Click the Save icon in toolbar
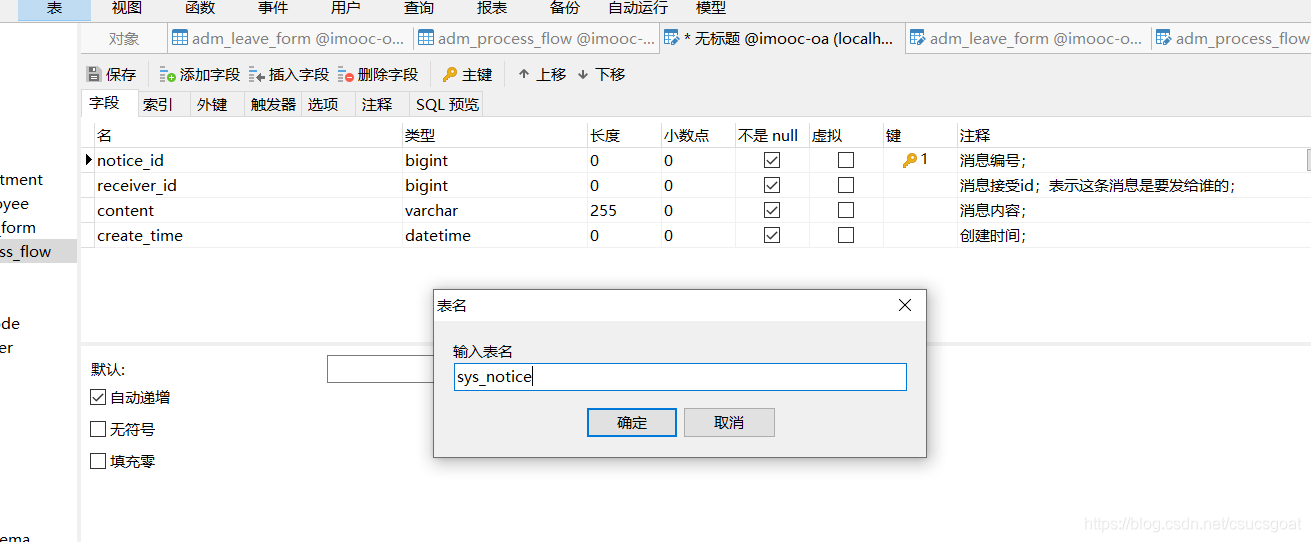 click(x=94, y=74)
